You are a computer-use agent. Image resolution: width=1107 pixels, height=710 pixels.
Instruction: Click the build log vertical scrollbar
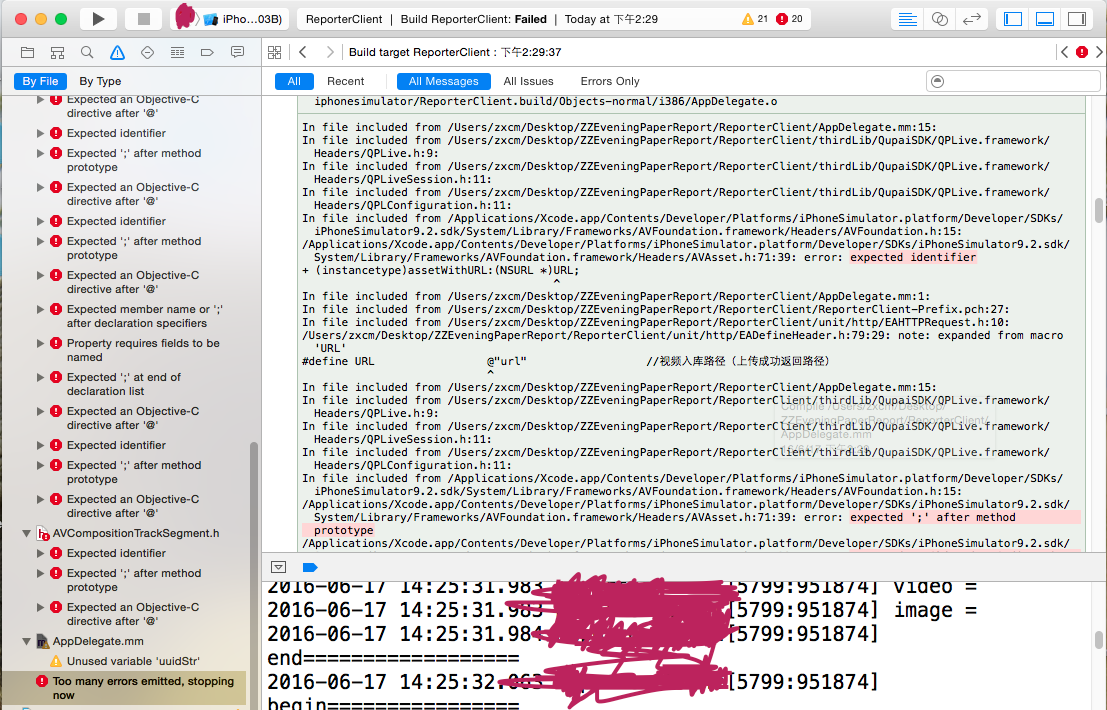click(1099, 210)
